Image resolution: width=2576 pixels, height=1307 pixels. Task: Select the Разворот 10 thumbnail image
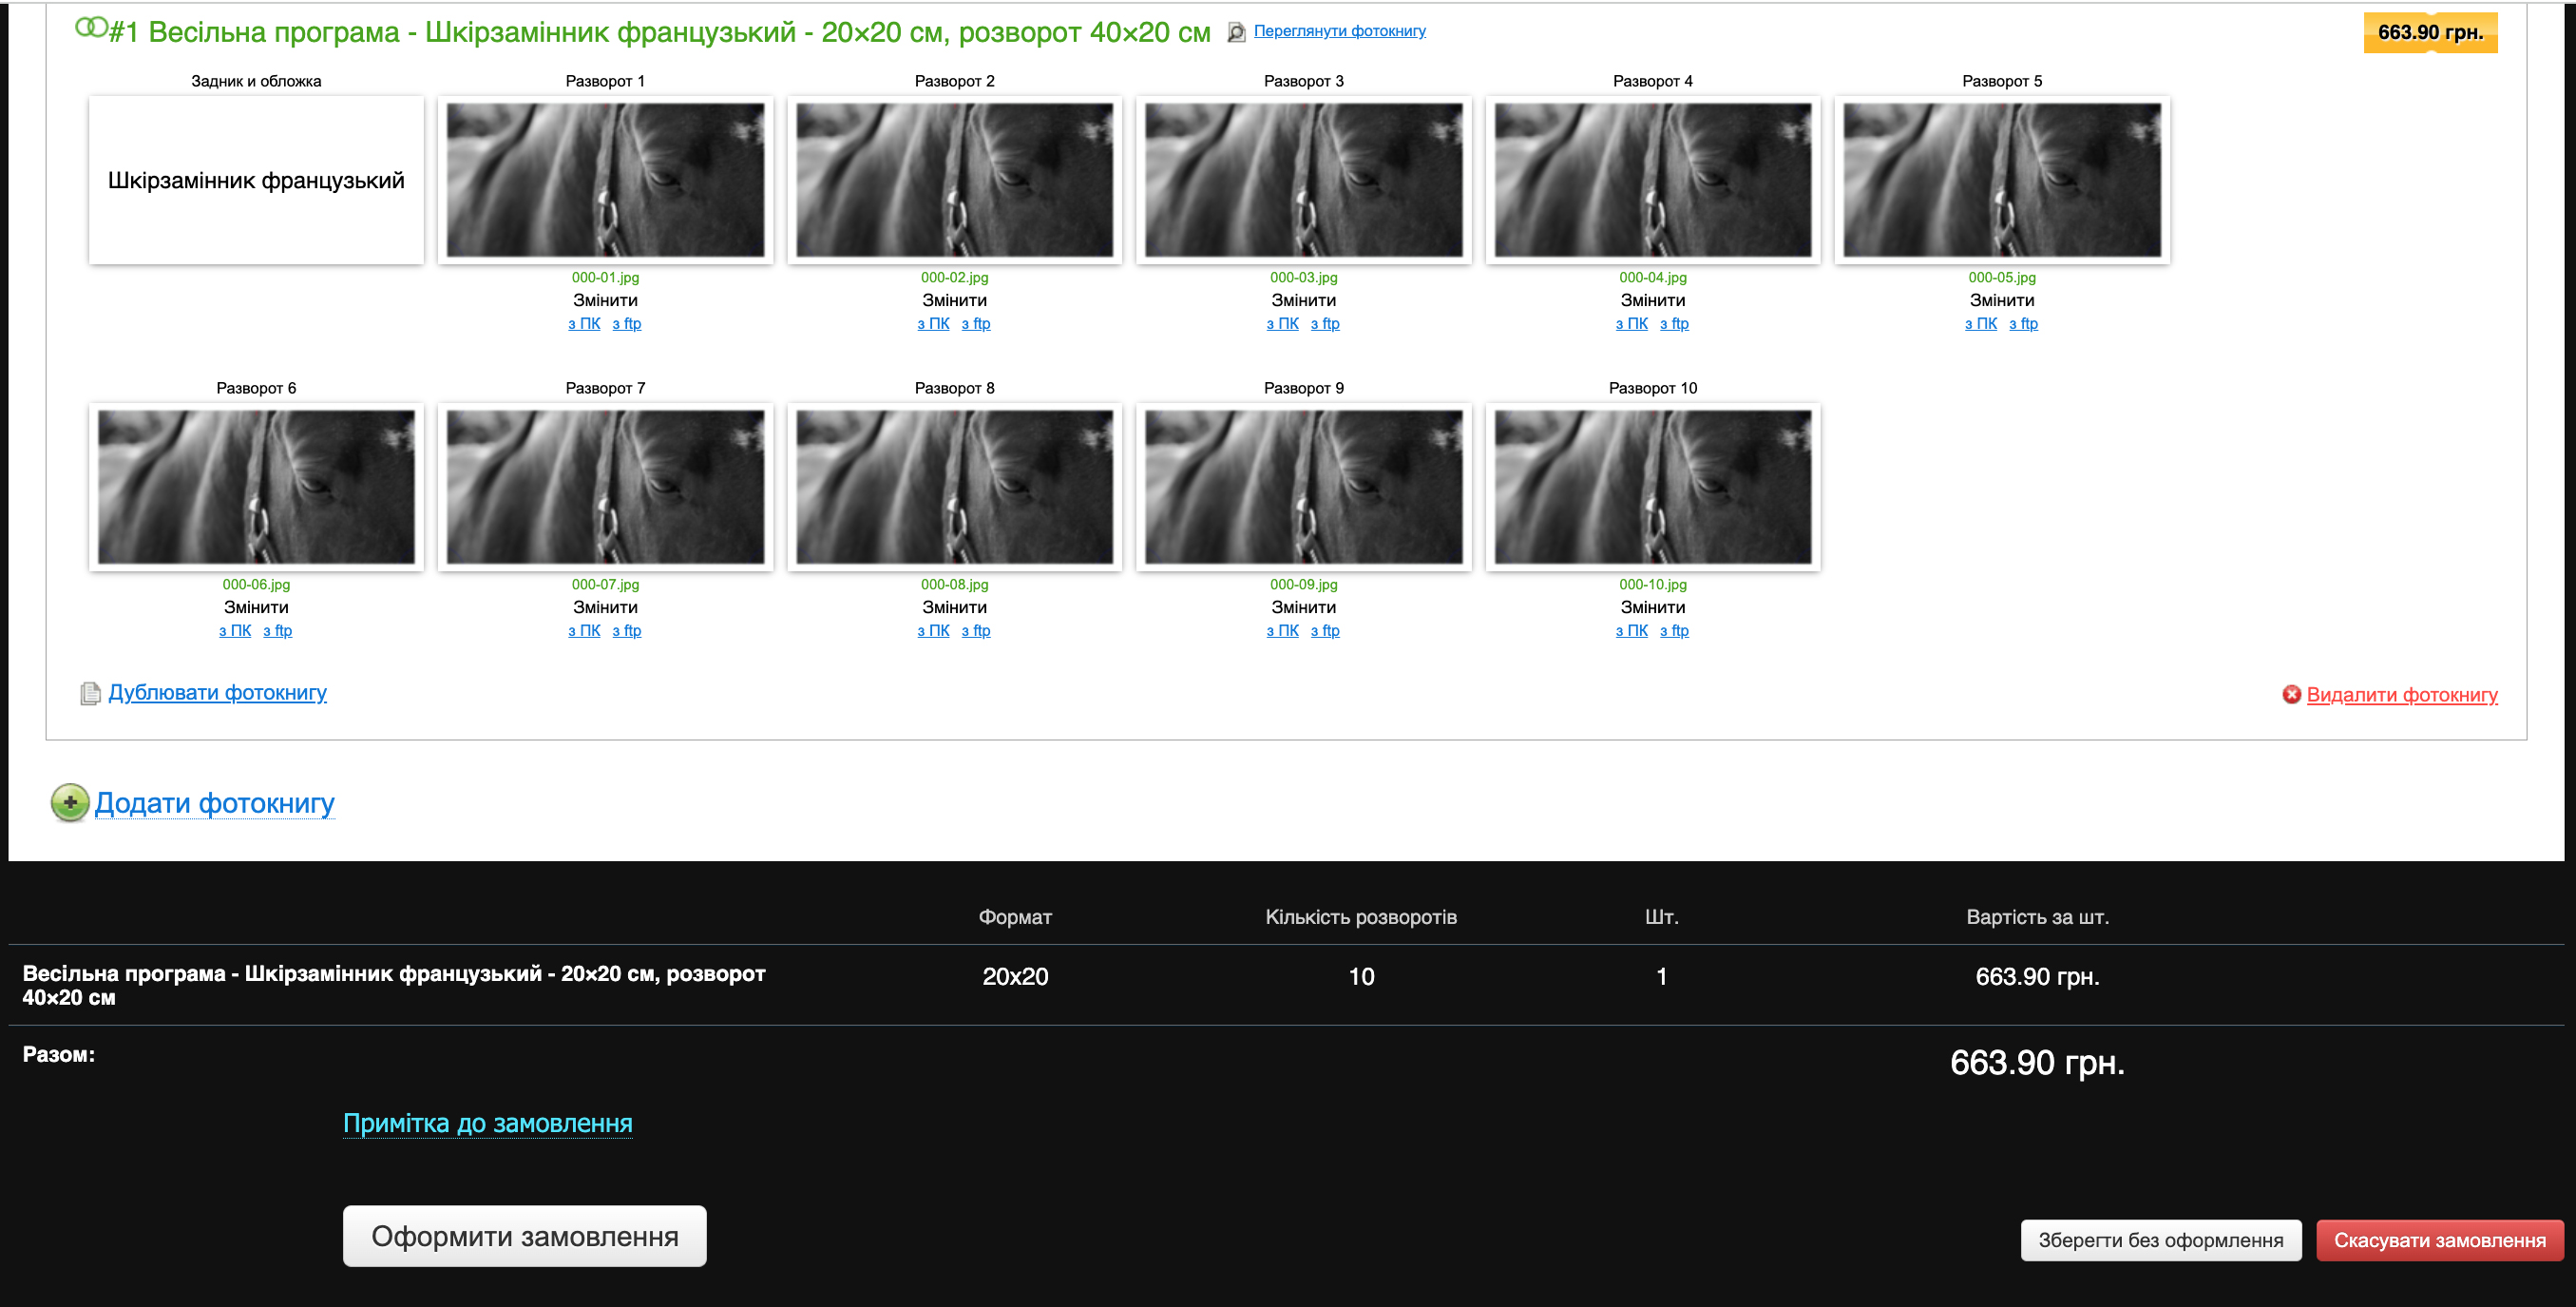(x=1652, y=487)
